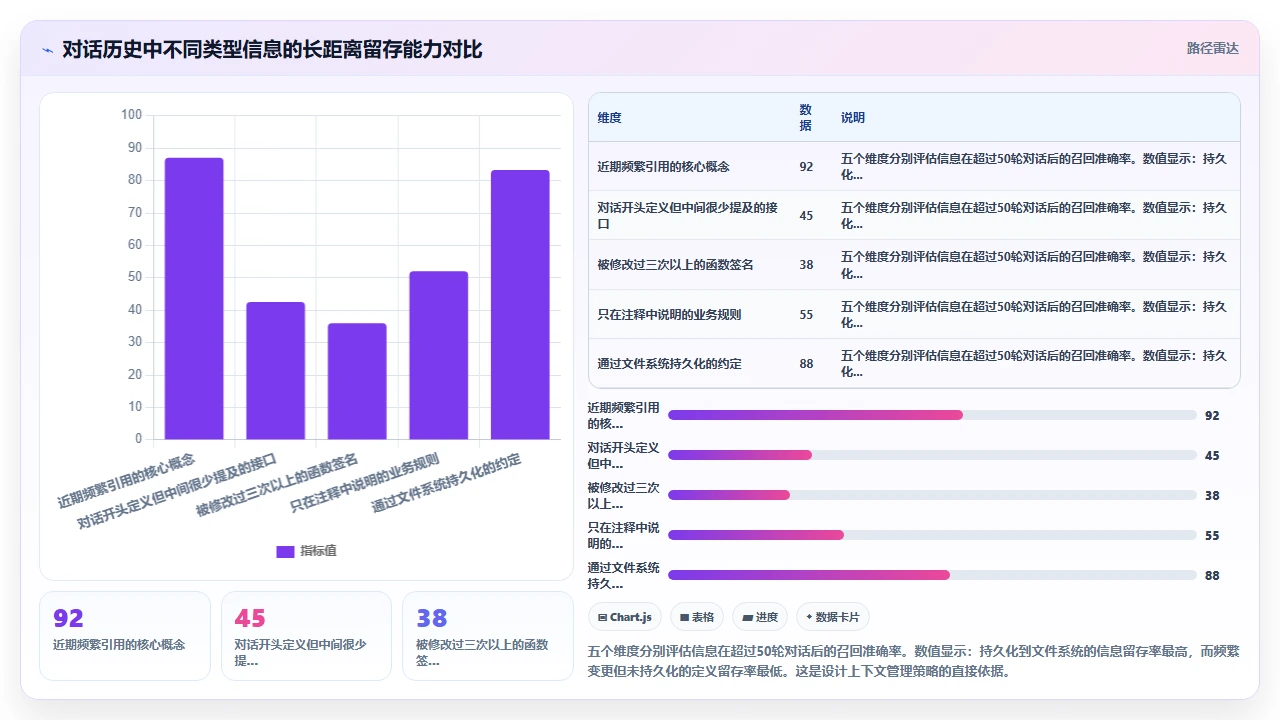Click progress label 近期频繁引用的核…
The image size is (1280, 720).
pyautogui.click(x=623, y=415)
